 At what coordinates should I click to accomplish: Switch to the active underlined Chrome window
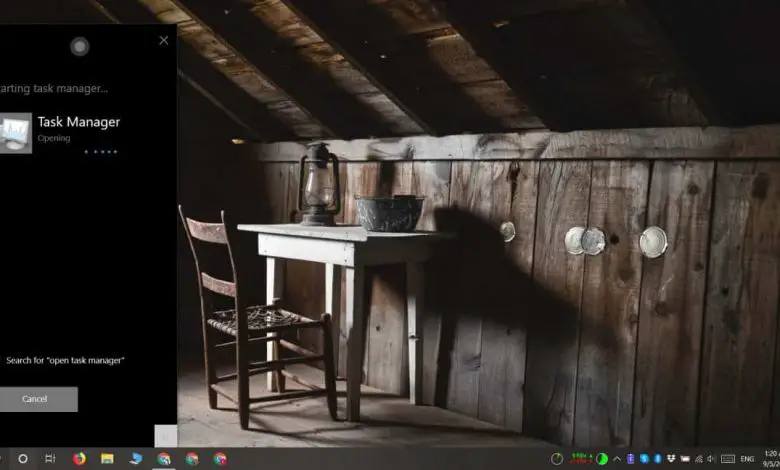[164, 458]
